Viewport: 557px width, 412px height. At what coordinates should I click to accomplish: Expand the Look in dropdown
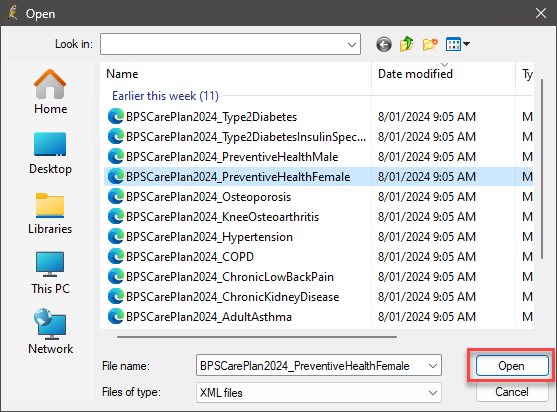pyautogui.click(x=352, y=44)
